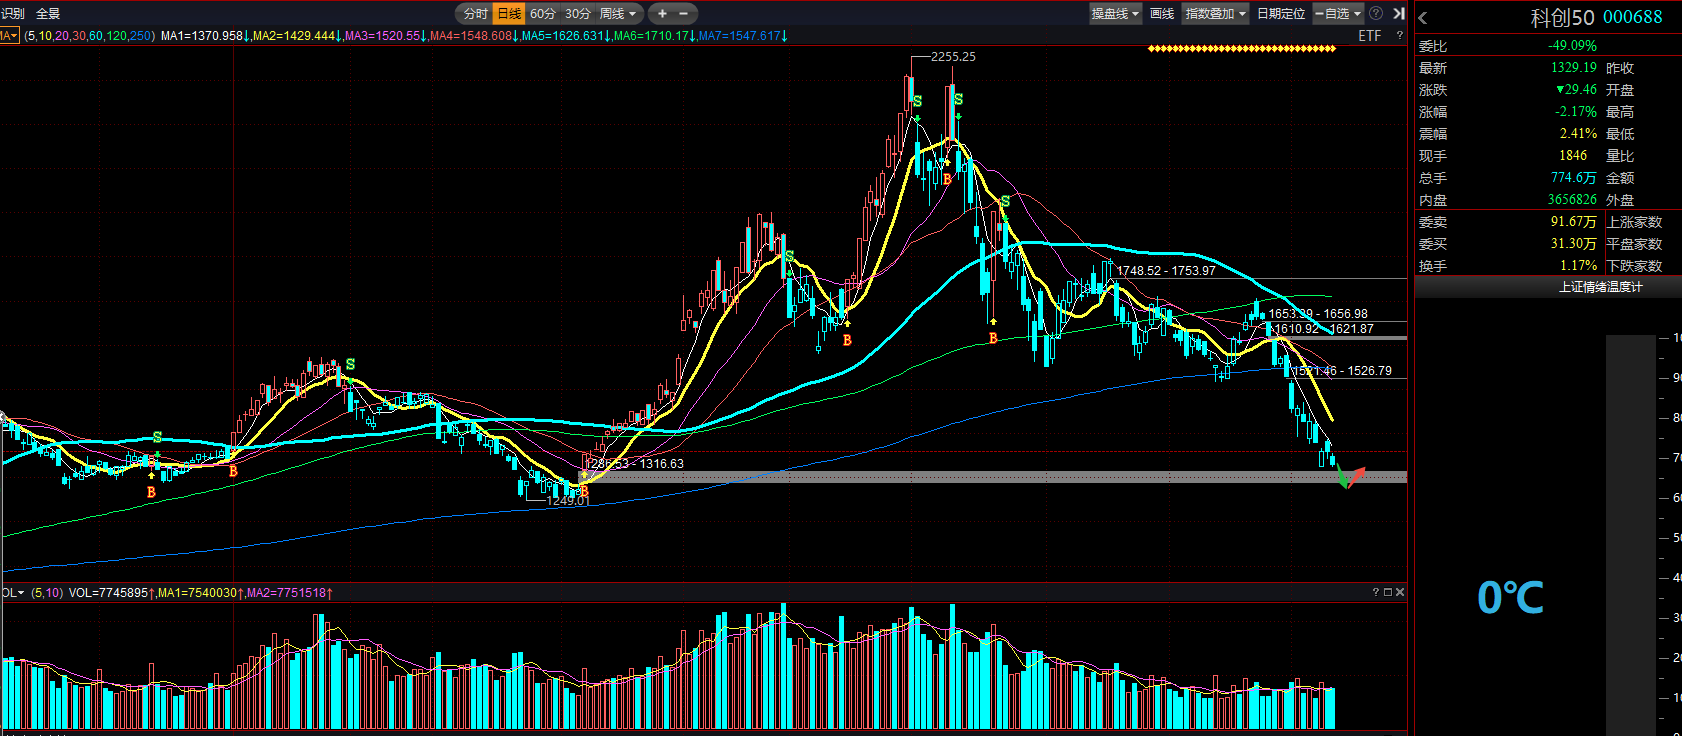Go back using quote panel left chevron

[1423, 18]
